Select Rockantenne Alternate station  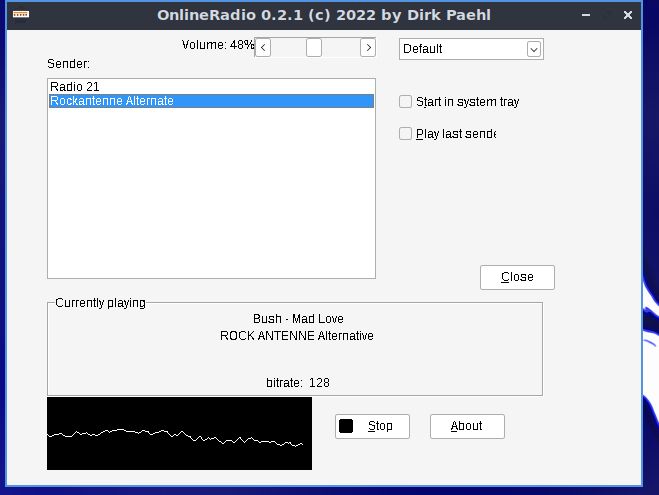pyautogui.click(x=211, y=101)
